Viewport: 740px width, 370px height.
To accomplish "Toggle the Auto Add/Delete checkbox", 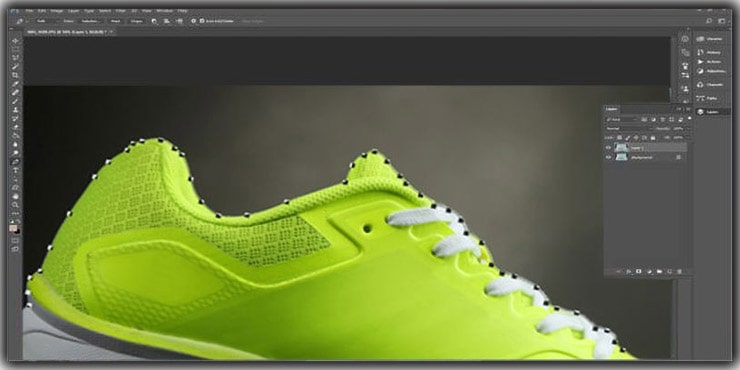I will pos(202,21).
